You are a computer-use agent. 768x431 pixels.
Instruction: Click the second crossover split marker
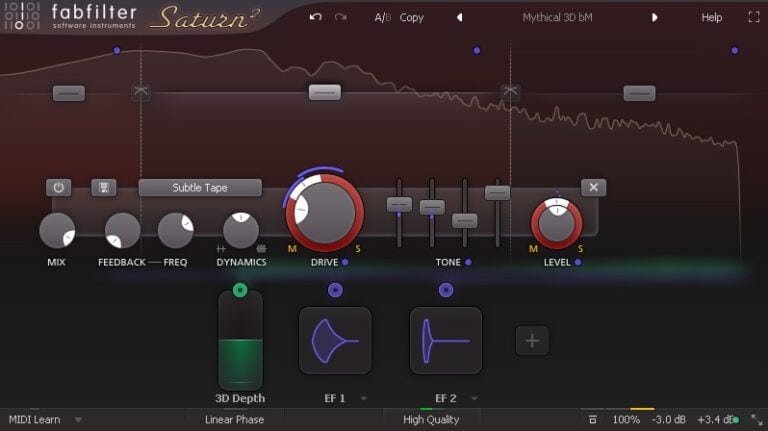coord(510,92)
